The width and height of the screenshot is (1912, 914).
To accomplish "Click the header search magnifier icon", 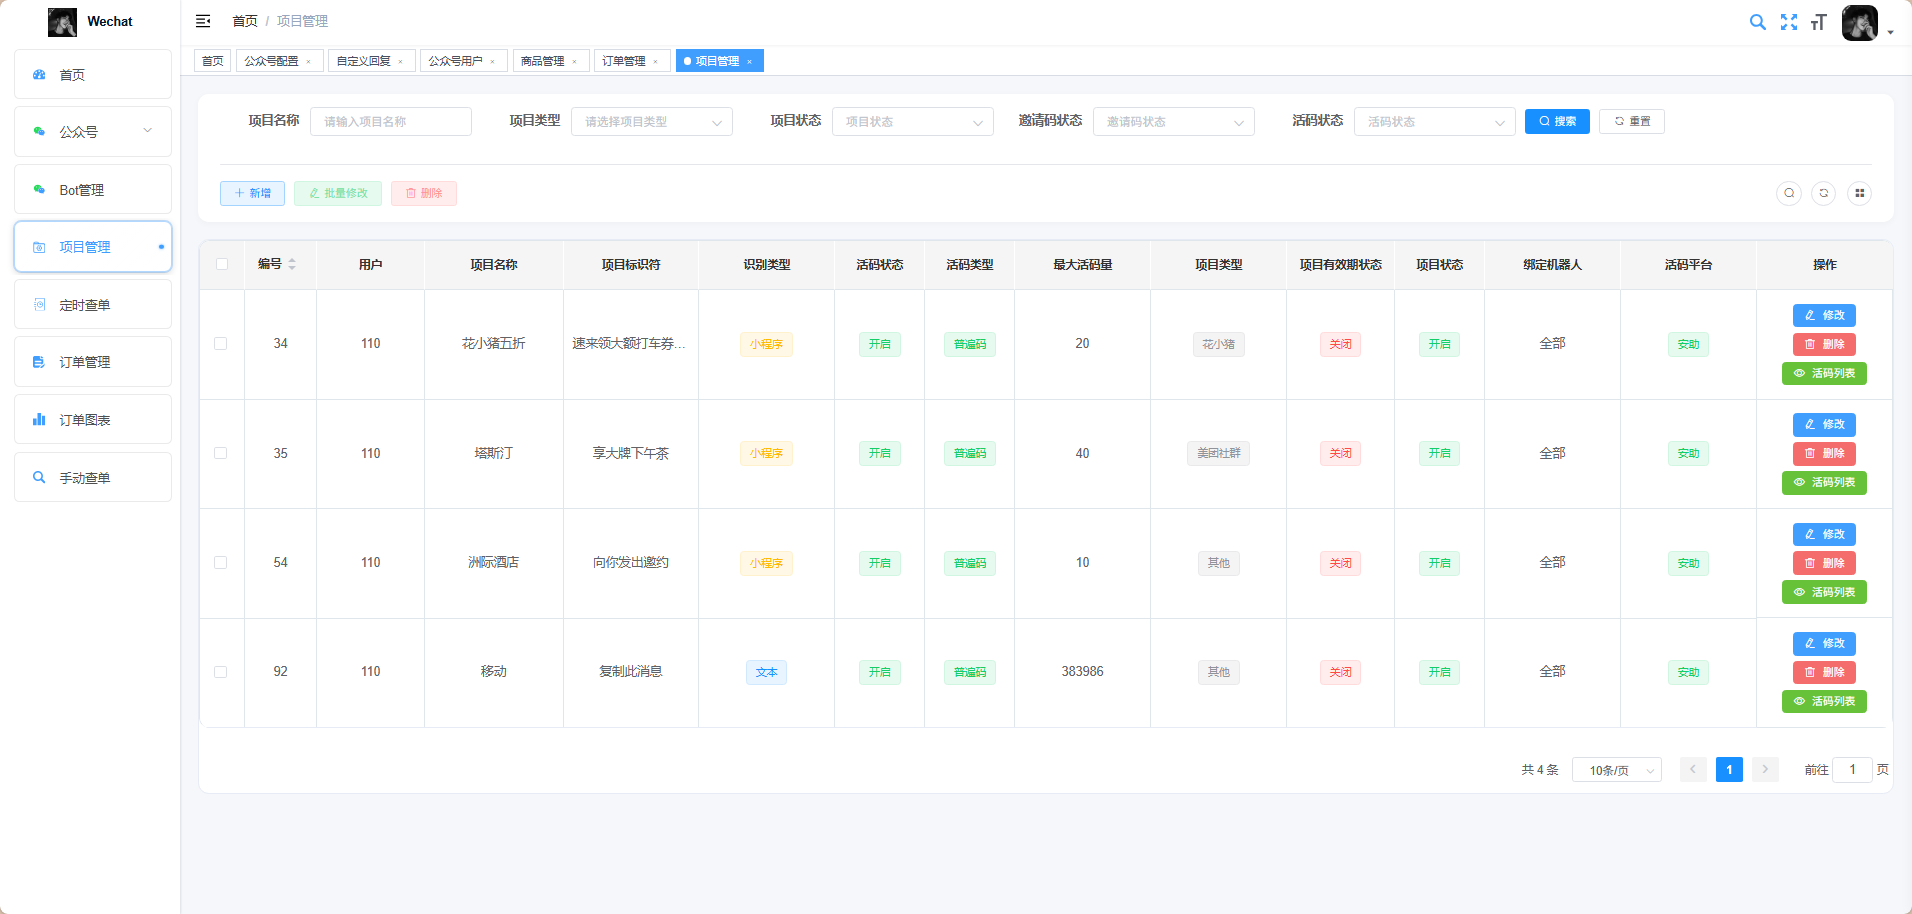I will (1757, 22).
